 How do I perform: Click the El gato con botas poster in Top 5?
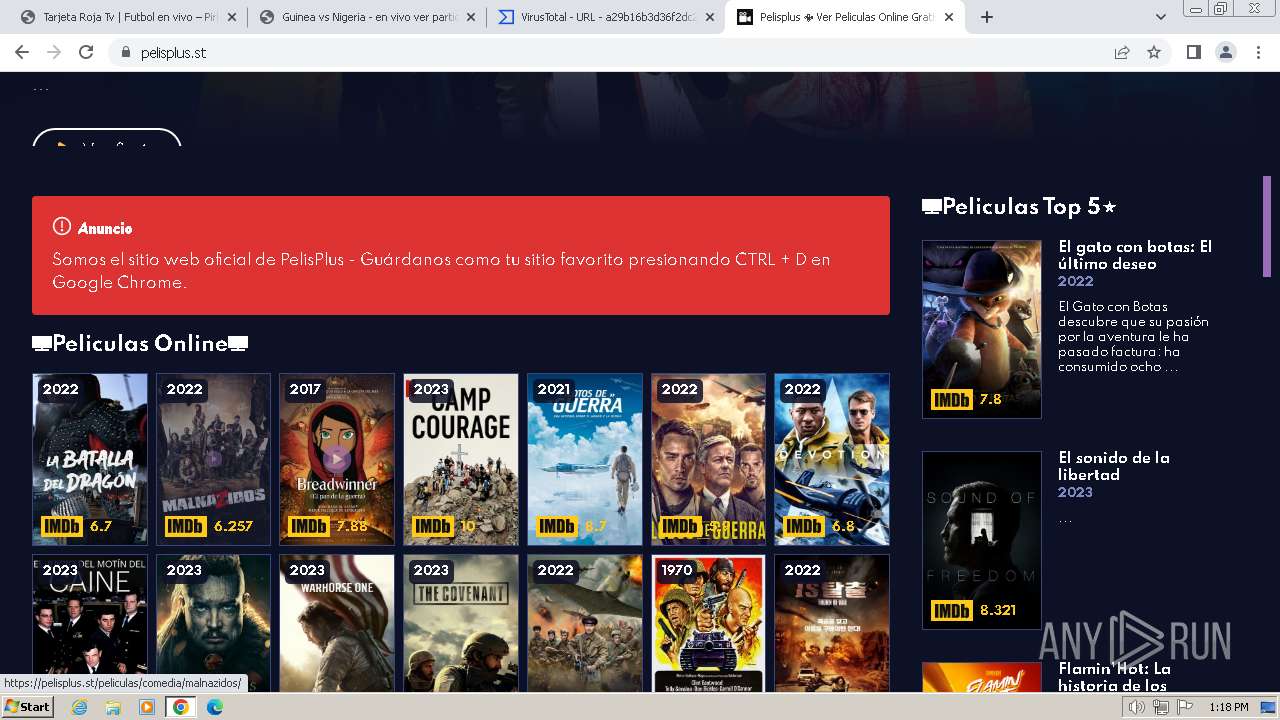pos(982,329)
